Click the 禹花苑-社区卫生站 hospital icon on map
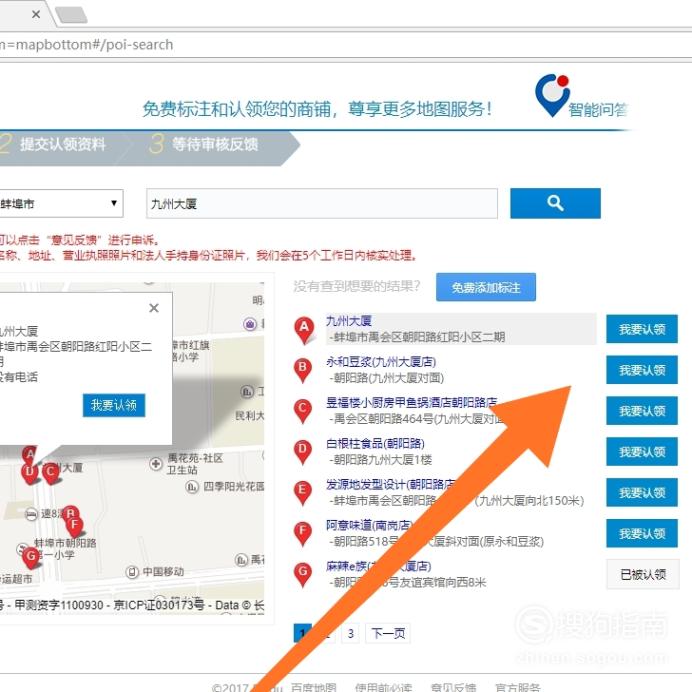The image size is (692, 692). click(155, 464)
